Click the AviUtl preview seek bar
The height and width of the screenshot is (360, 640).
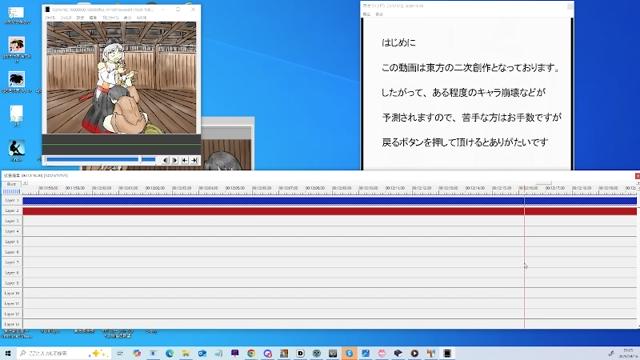point(101,160)
